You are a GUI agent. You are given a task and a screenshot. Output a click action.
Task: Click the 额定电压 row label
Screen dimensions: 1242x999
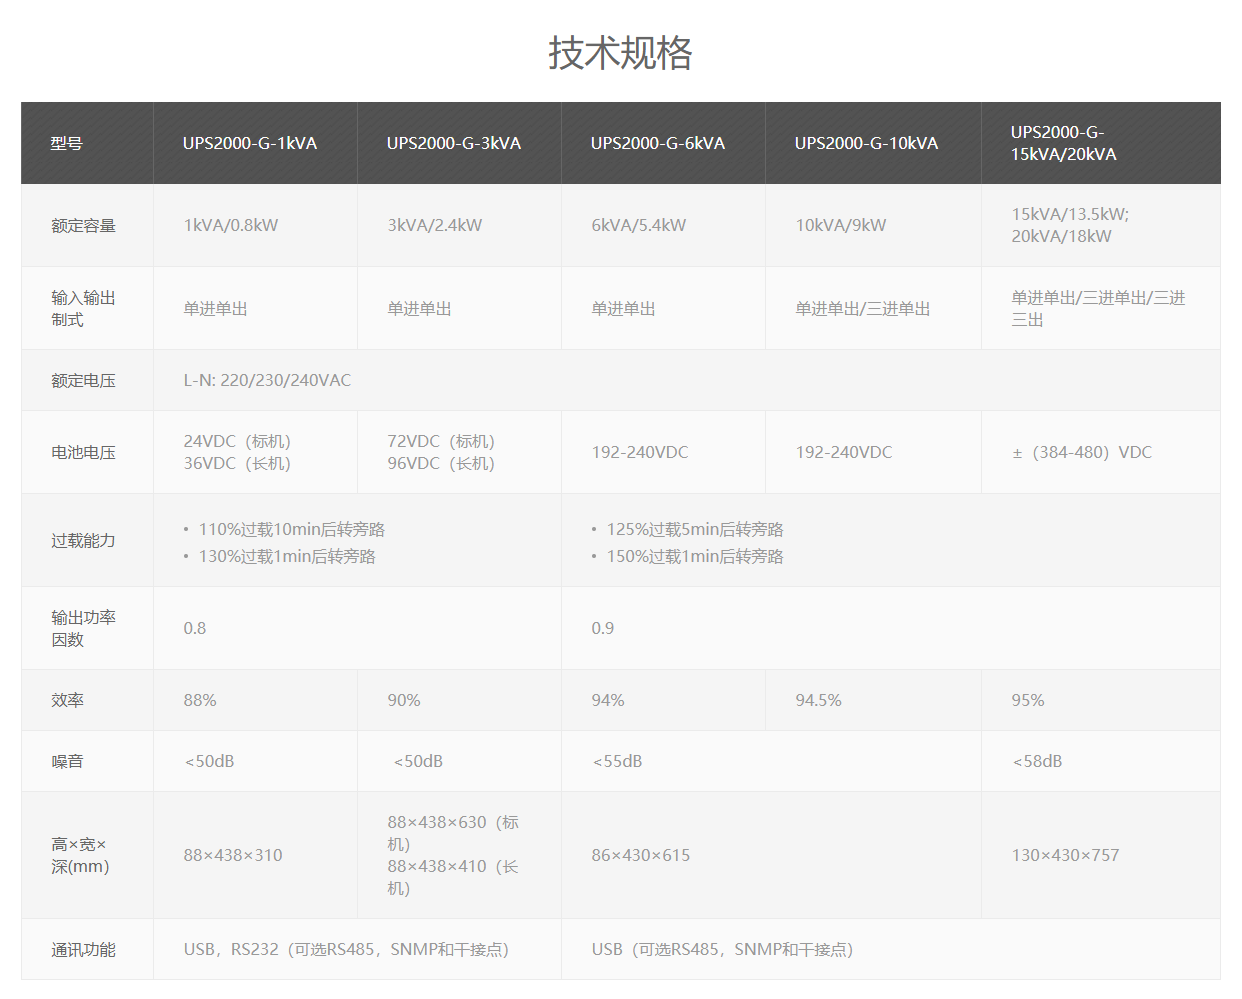coord(84,381)
